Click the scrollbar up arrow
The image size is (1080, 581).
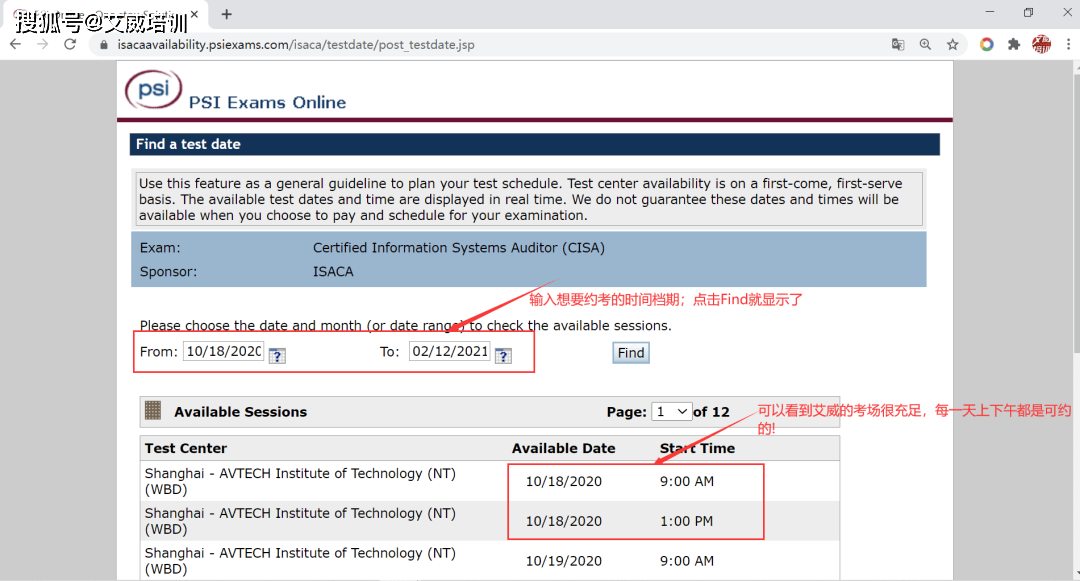coord(1075,67)
